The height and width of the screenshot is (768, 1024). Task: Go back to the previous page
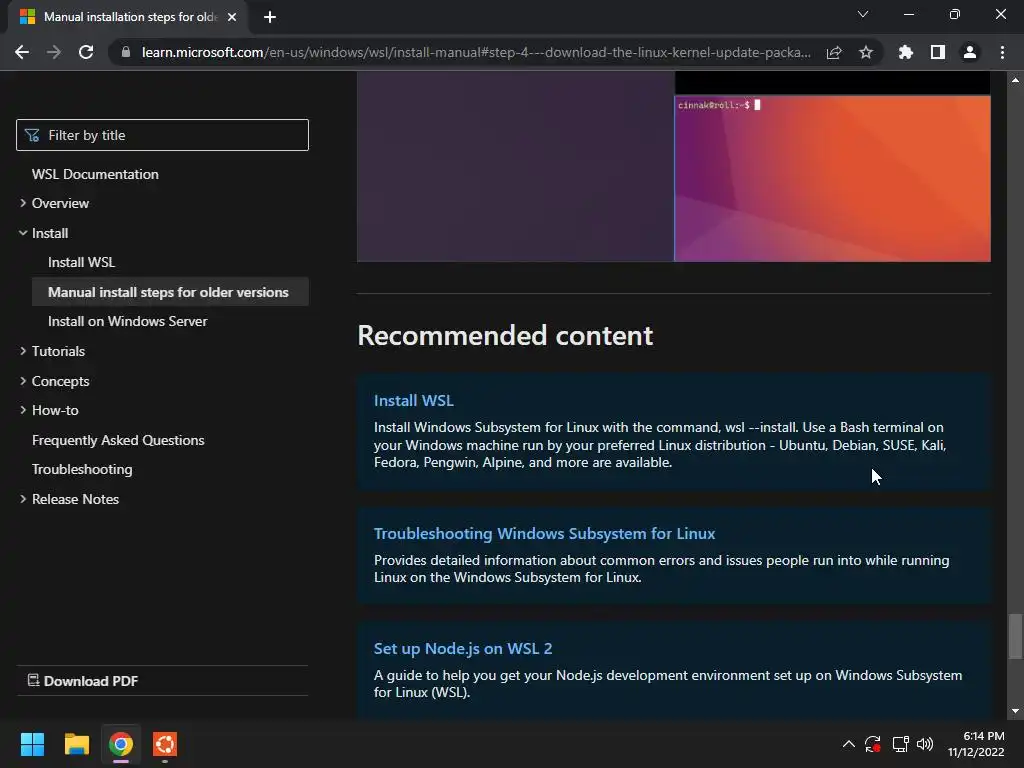pos(22,52)
